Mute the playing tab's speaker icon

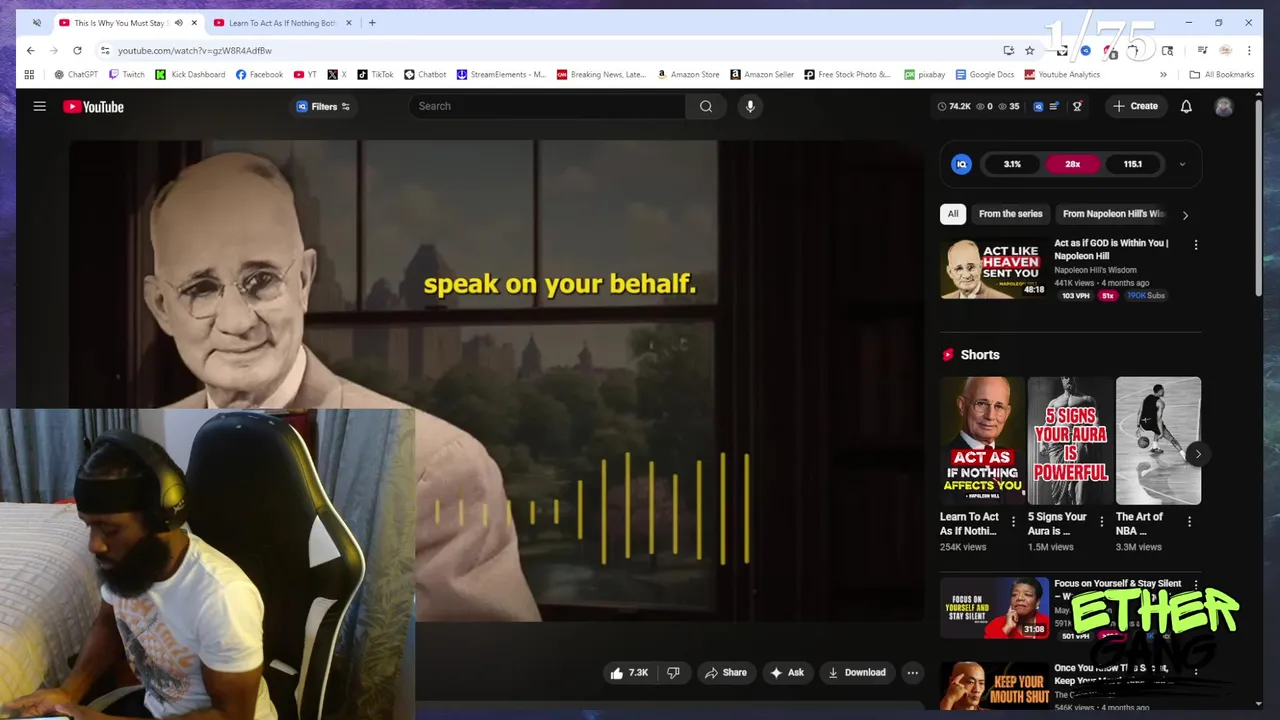pos(179,23)
